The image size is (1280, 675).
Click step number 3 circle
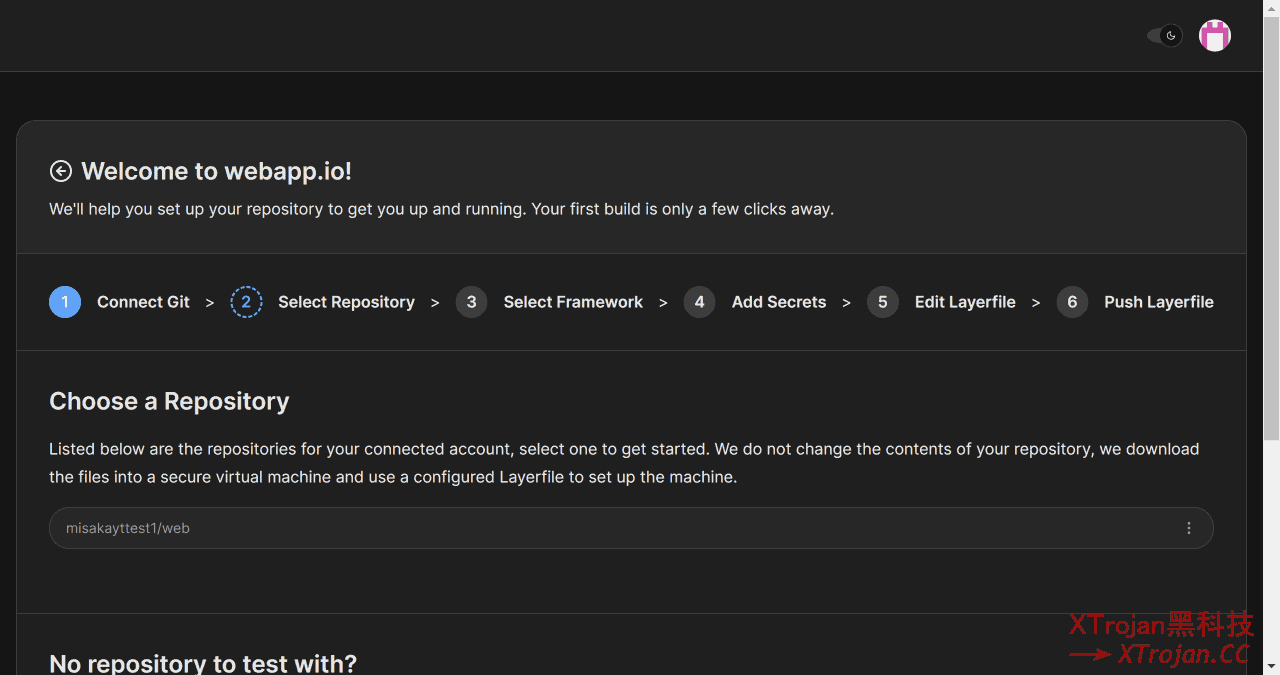pyautogui.click(x=471, y=302)
